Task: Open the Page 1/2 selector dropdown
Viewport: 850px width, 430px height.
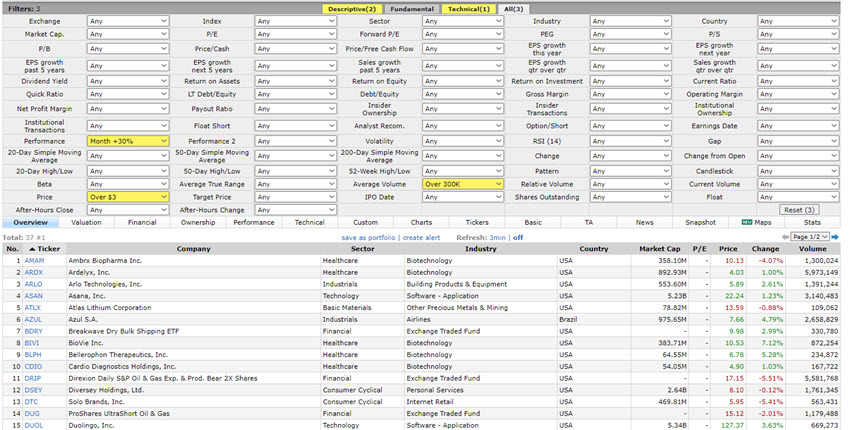Action: (810, 237)
